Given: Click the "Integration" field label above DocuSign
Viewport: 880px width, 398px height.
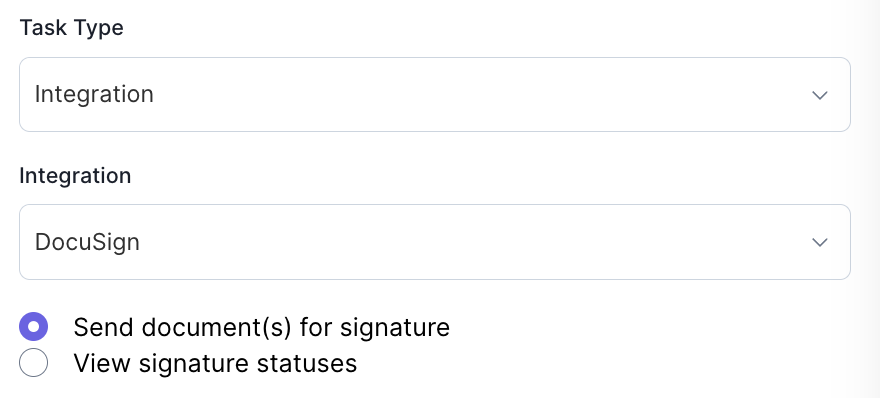Looking at the screenshot, I should [75, 176].
